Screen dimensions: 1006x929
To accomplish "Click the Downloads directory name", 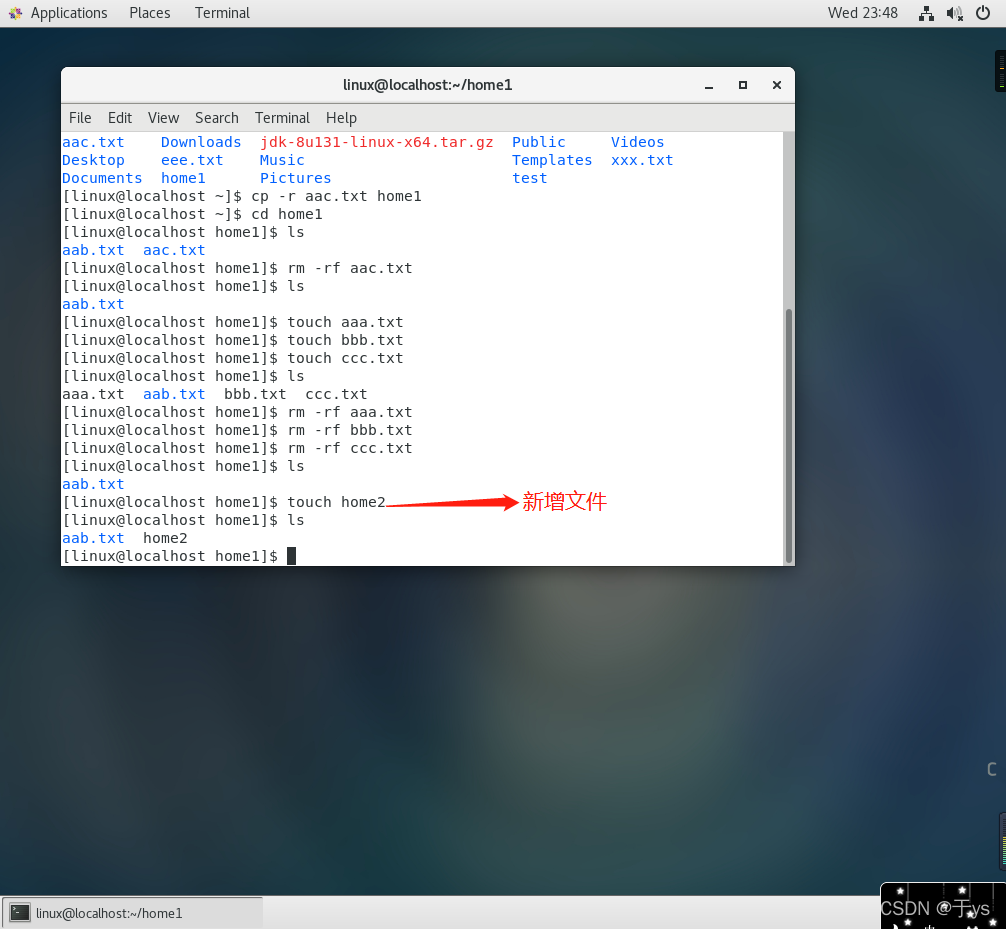I will pos(201,142).
